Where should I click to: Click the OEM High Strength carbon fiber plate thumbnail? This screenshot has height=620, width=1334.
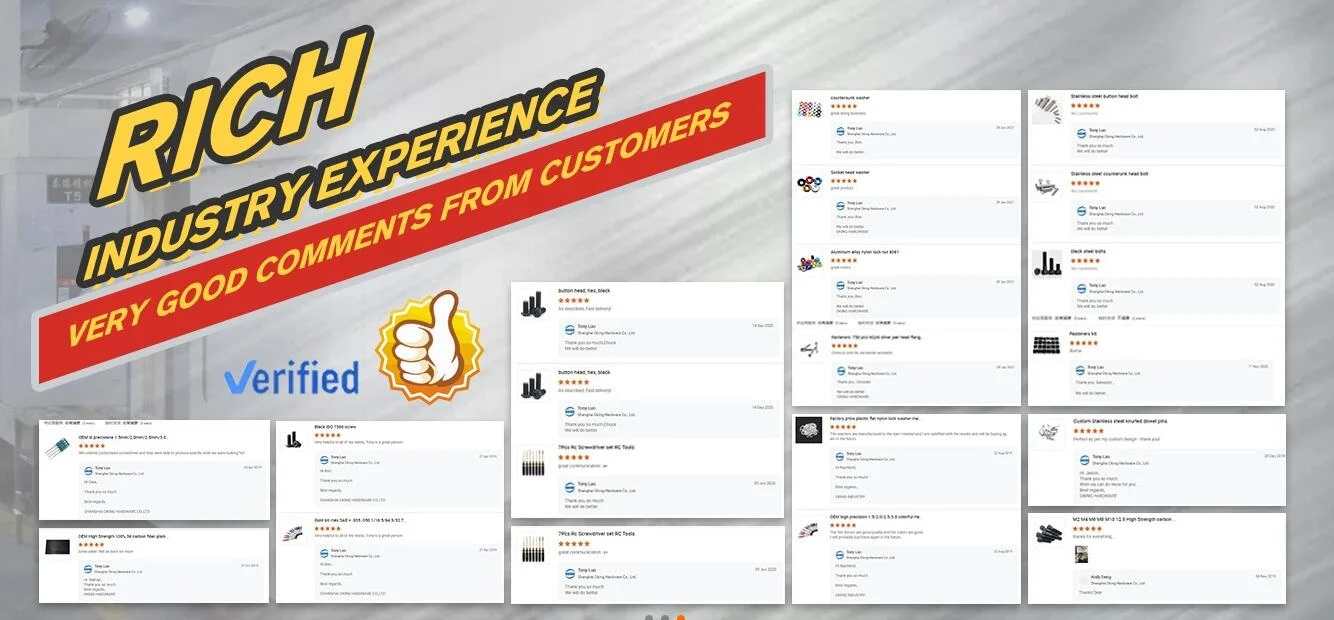point(57,546)
